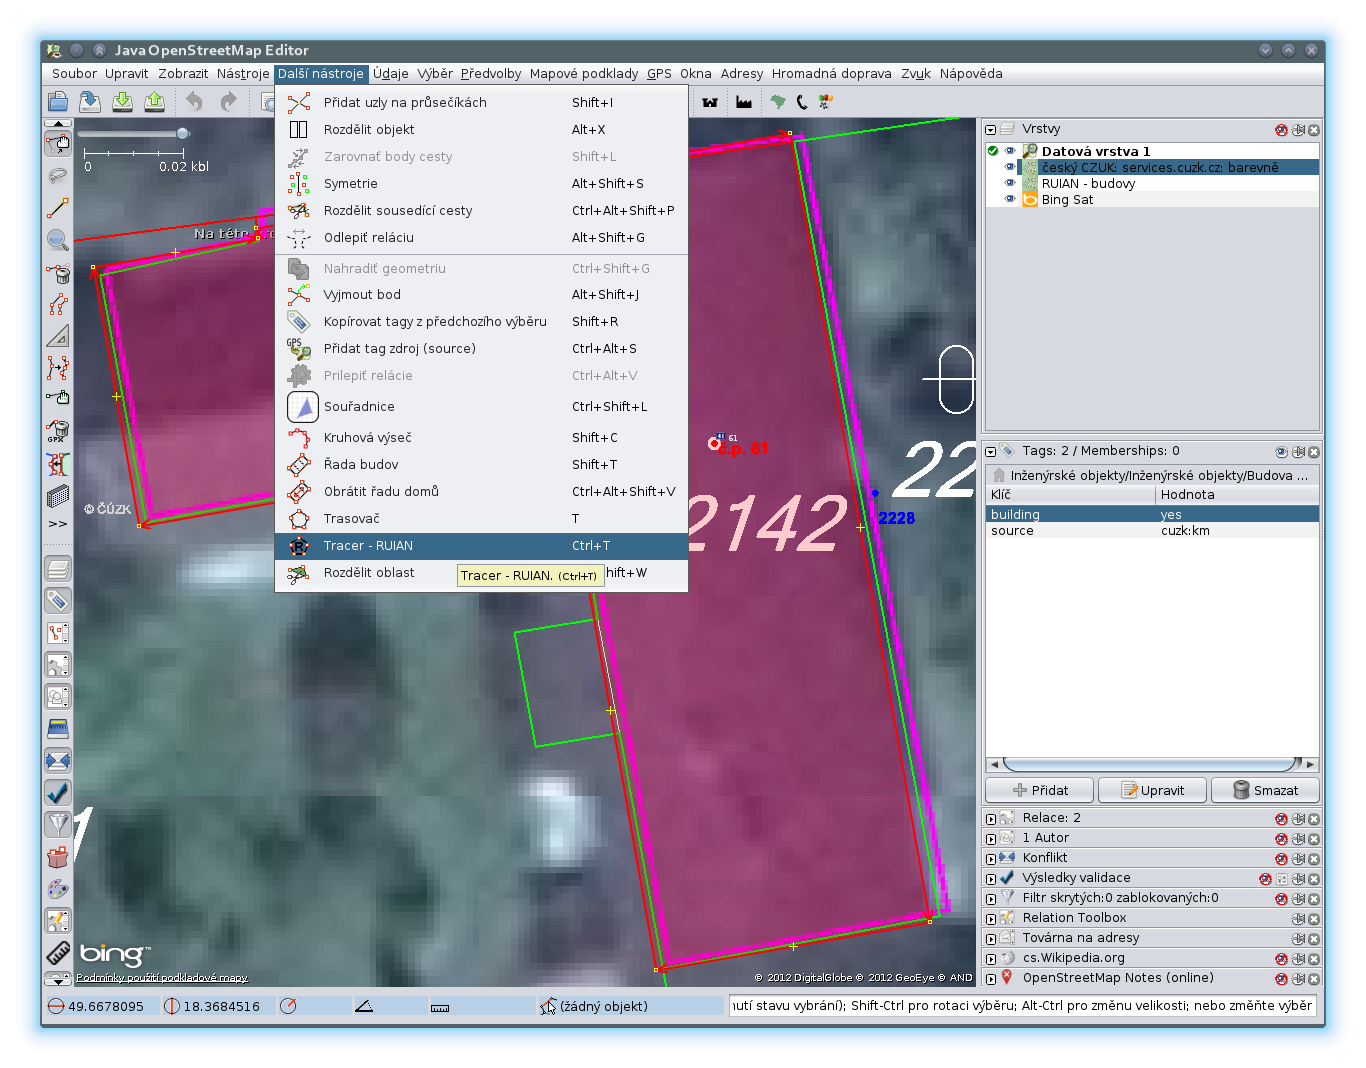Click the changeset box icon in sidebar
The width and height of the screenshot is (1366, 1068).
(58, 857)
